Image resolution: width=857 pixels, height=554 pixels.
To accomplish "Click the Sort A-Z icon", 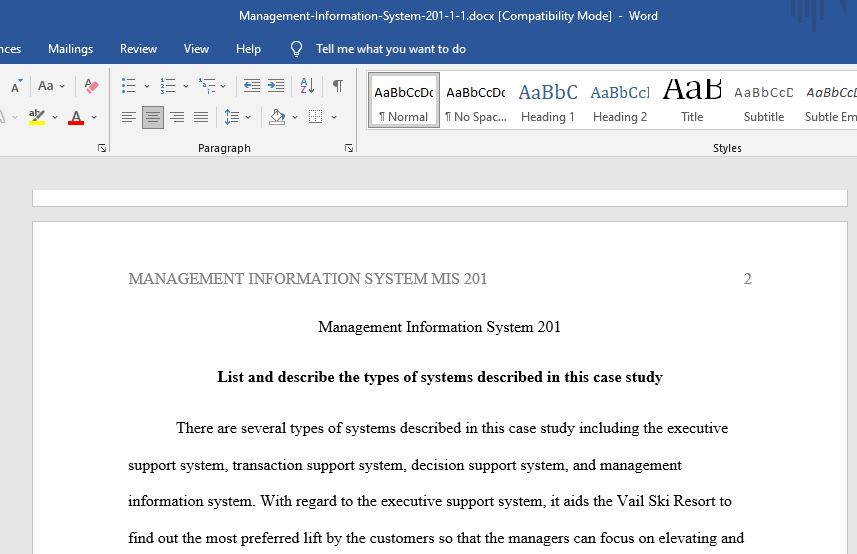I will click(x=307, y=86).
